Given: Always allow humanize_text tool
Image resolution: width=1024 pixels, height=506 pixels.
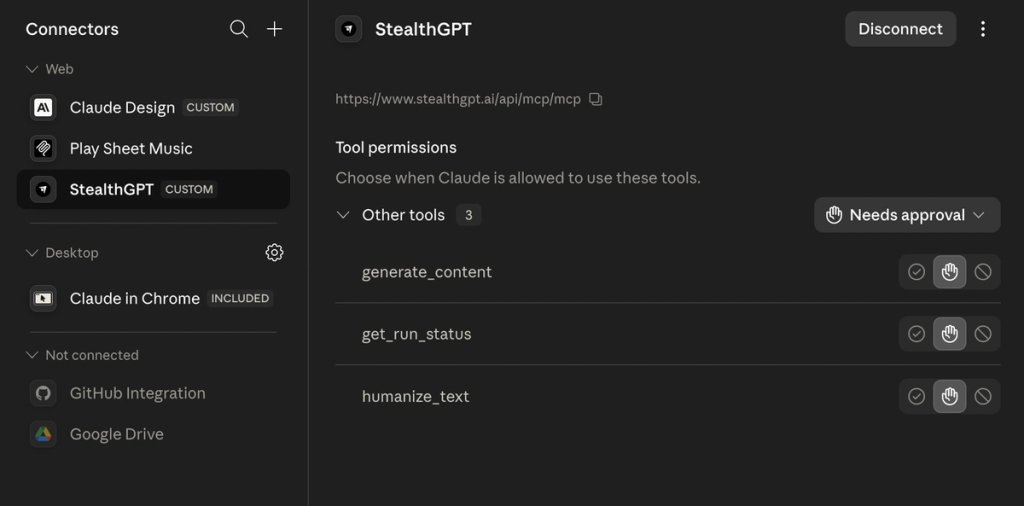Looking at the screenshot, I should point(916,396).
